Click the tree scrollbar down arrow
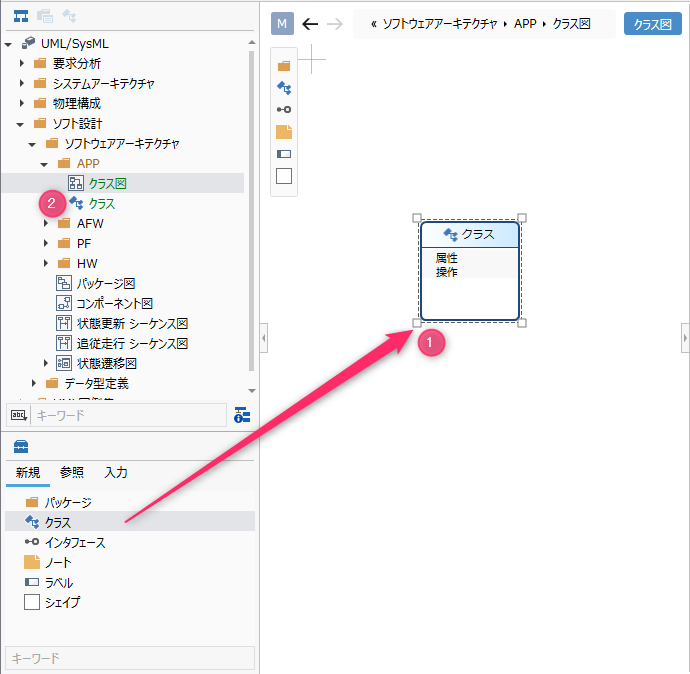The height and width of the screenshot is (674, 690). [x=252, y=390]
